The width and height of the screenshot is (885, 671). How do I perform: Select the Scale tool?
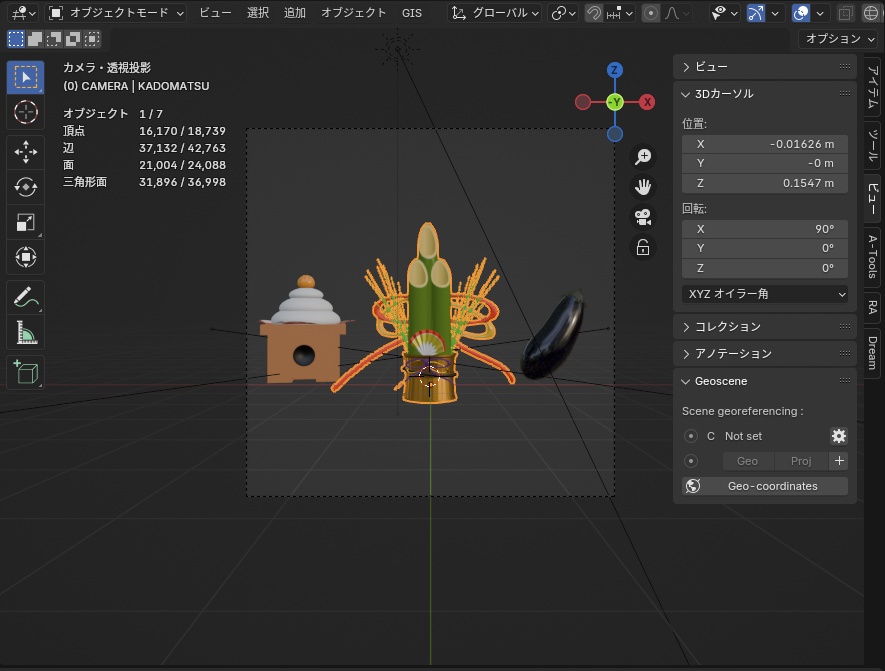tap(25, 222)
